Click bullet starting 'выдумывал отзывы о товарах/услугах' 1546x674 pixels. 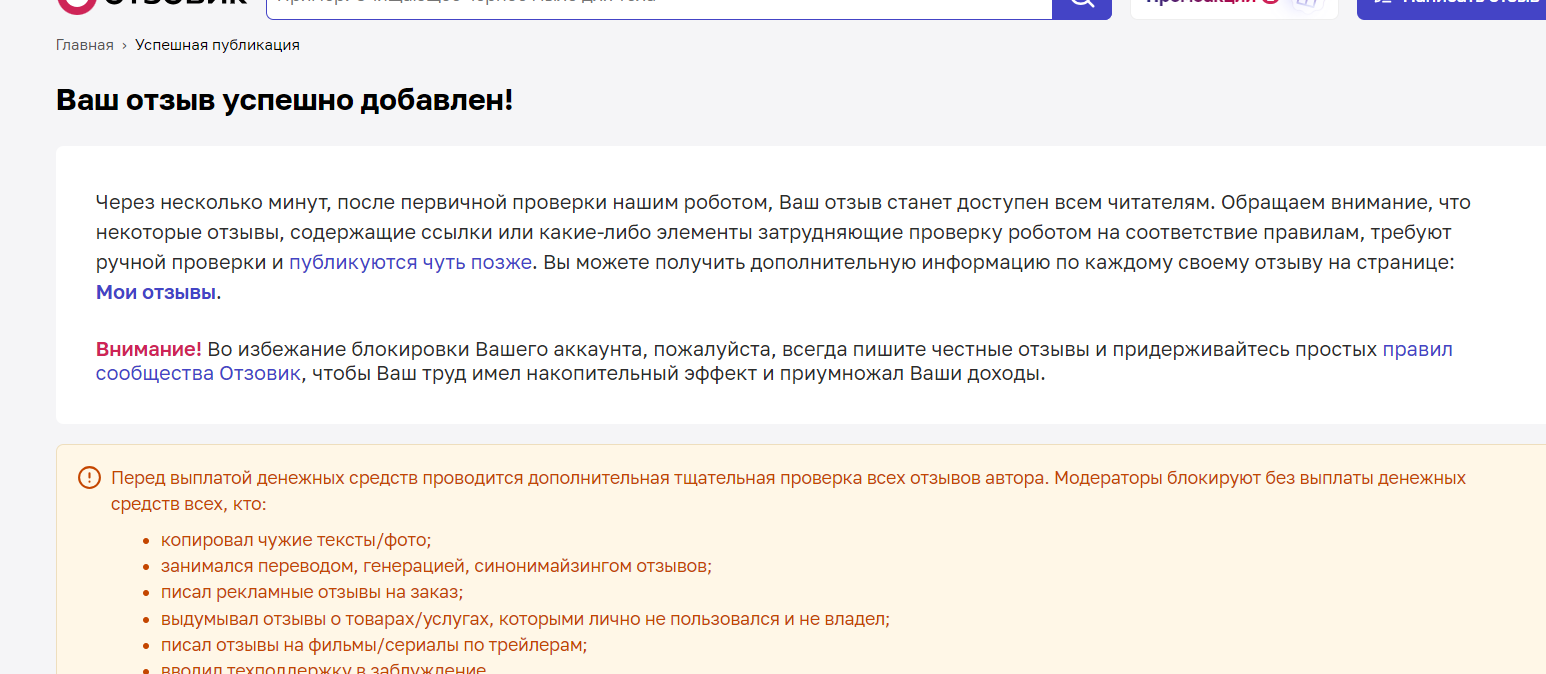click(525, 619)
